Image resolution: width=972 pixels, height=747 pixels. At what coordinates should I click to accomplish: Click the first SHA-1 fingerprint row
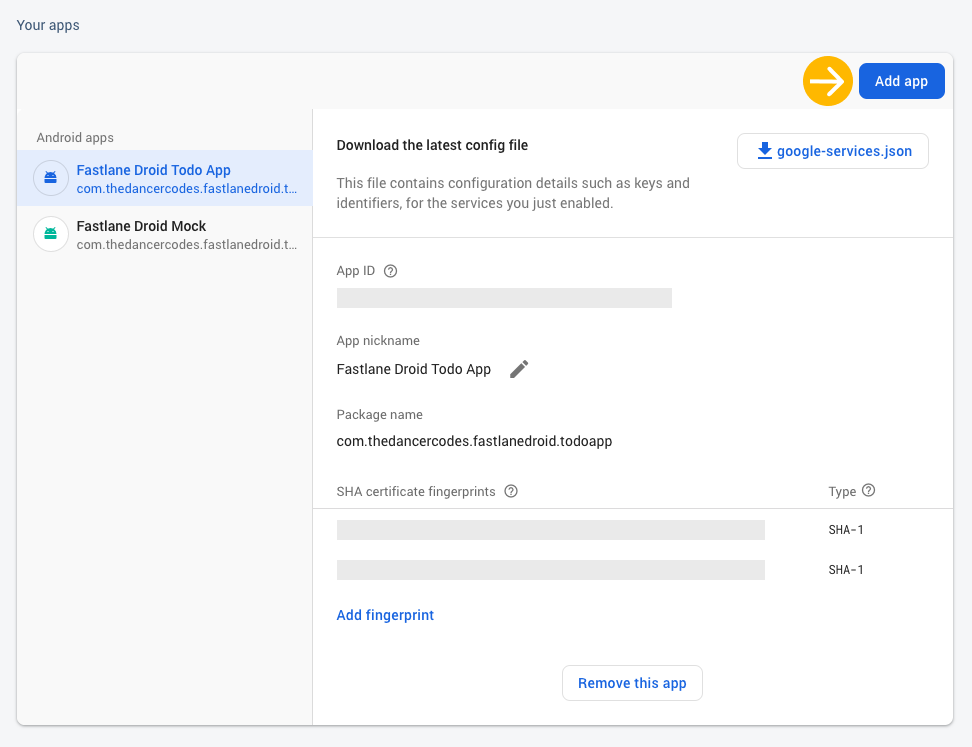pyautogui.click(x=550, y=530)
